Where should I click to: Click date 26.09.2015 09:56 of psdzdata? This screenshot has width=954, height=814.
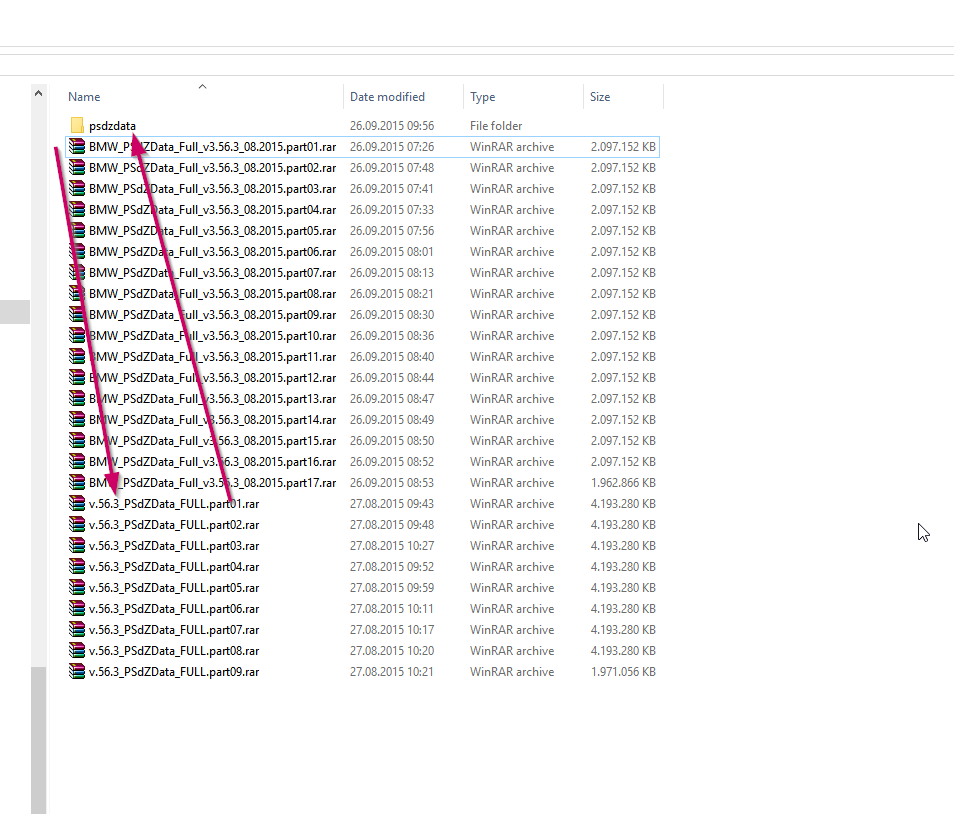(392, 125)
